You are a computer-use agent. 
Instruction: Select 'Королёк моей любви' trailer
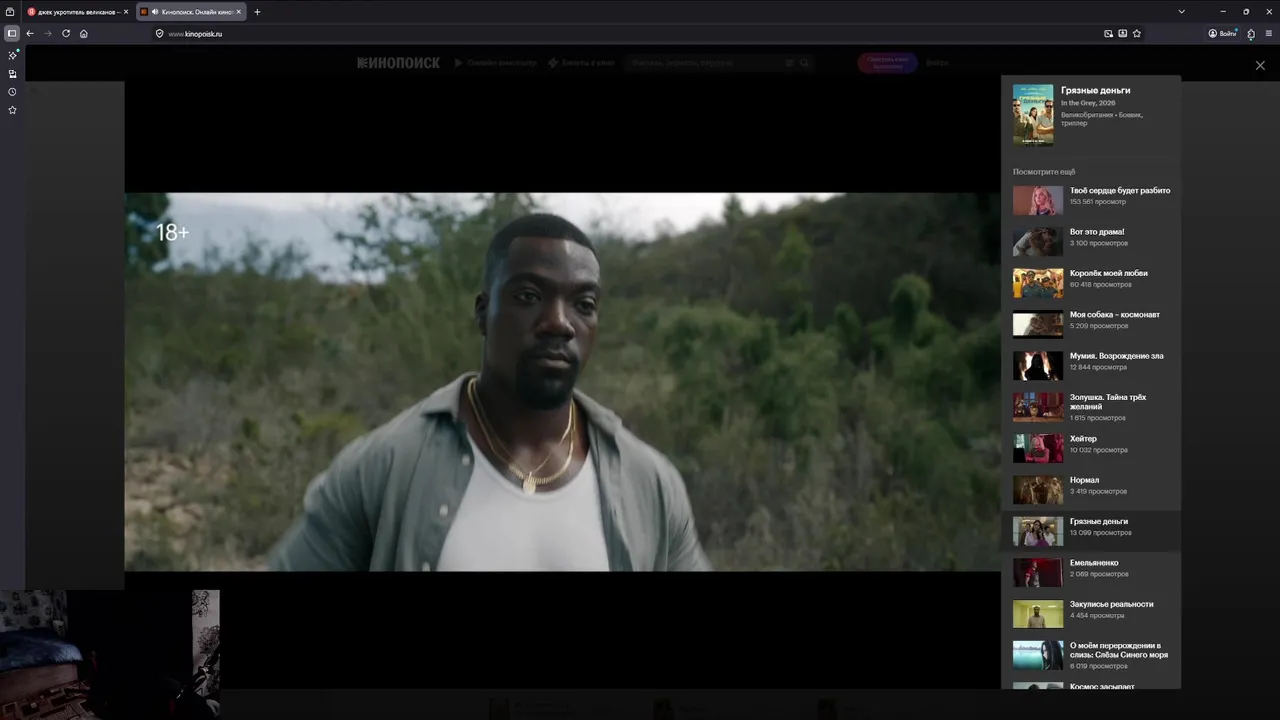1091,283
